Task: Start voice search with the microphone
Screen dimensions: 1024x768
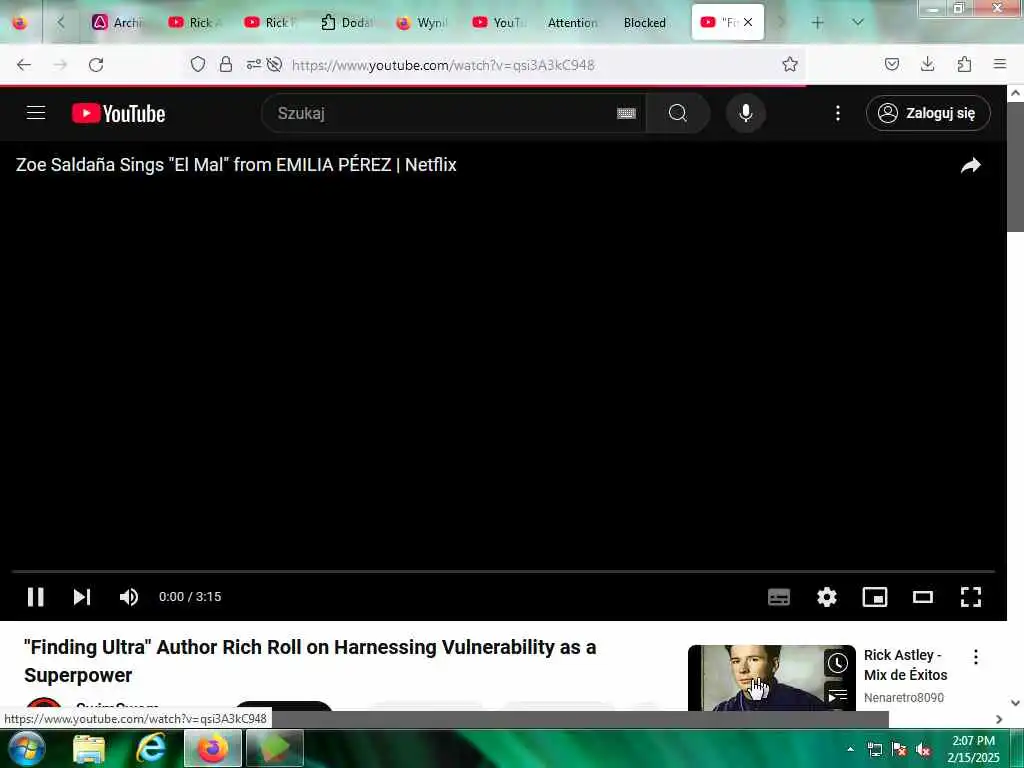Action: [x=746, y=113]
